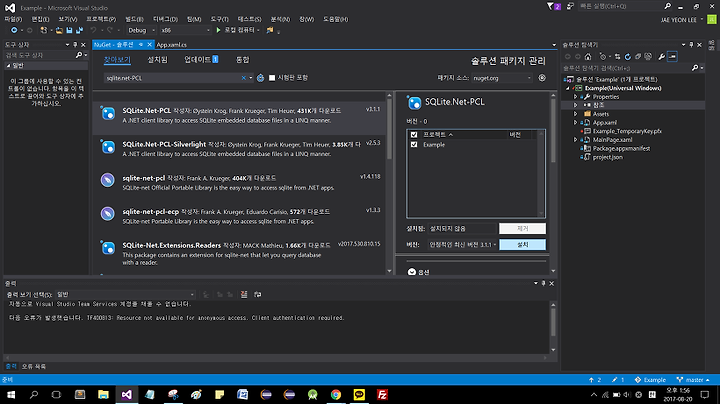Expand the Properties node in Solution Explorer
Viewport: 720px width, 404px height.
tap(575, 97)
